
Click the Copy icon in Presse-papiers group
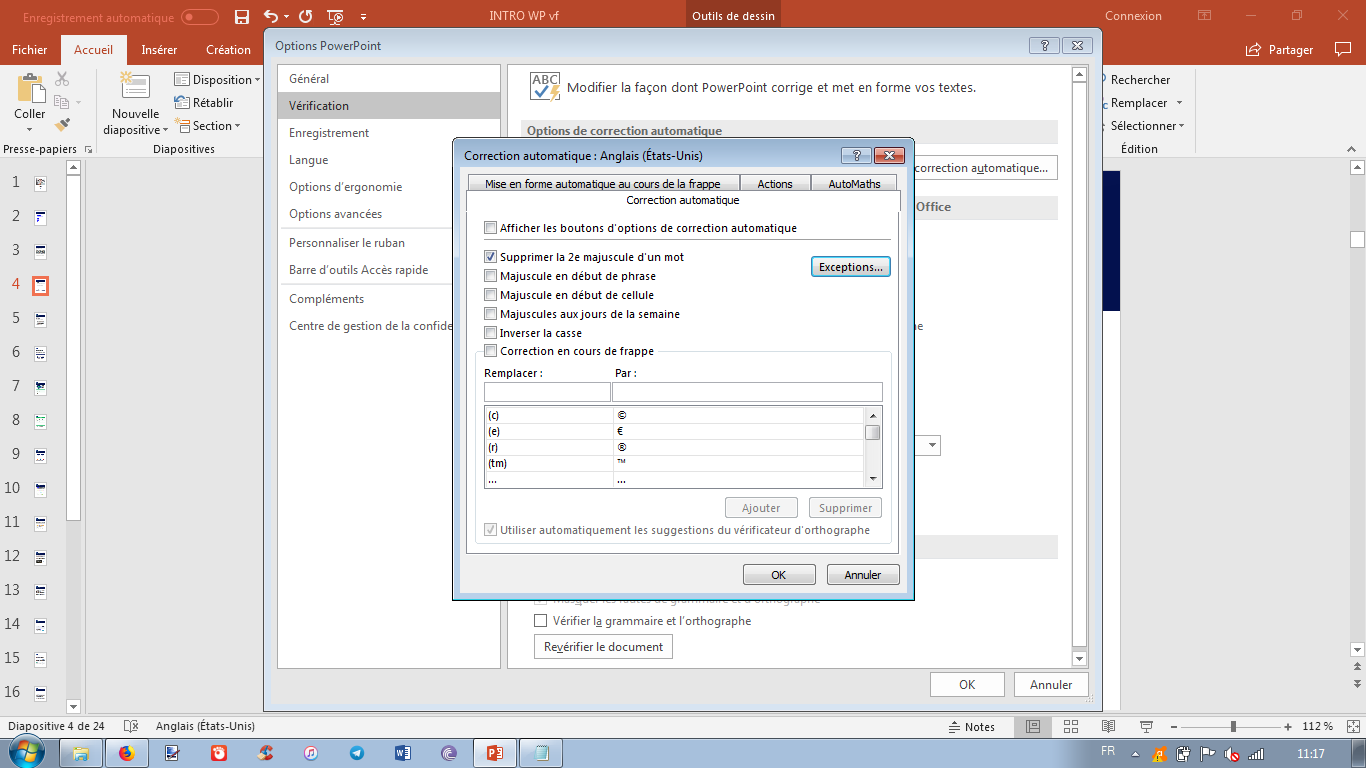(x=62, y=102)
